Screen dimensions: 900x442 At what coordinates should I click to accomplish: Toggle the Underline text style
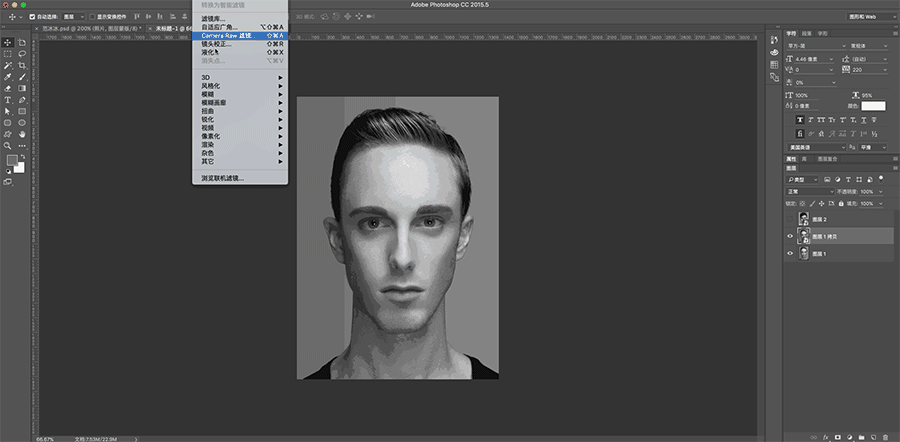pos(863,119)
